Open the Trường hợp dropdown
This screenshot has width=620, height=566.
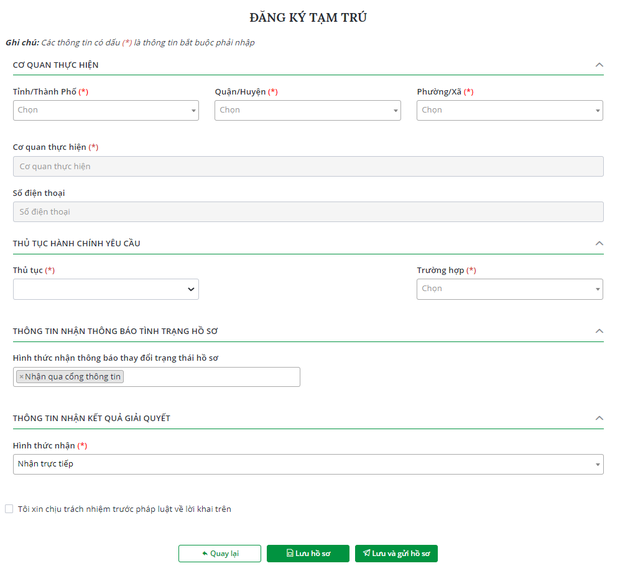click(x=509, y=289)
